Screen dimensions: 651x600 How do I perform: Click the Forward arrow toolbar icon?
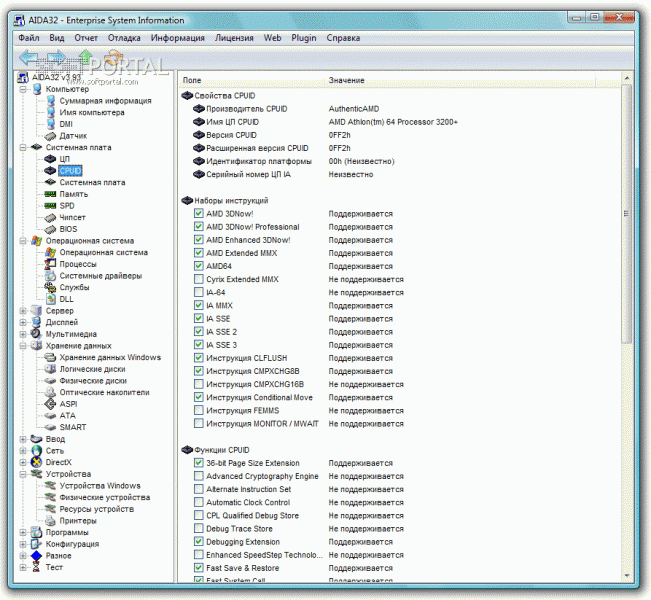pyautogui.click(x=57, y=57)
